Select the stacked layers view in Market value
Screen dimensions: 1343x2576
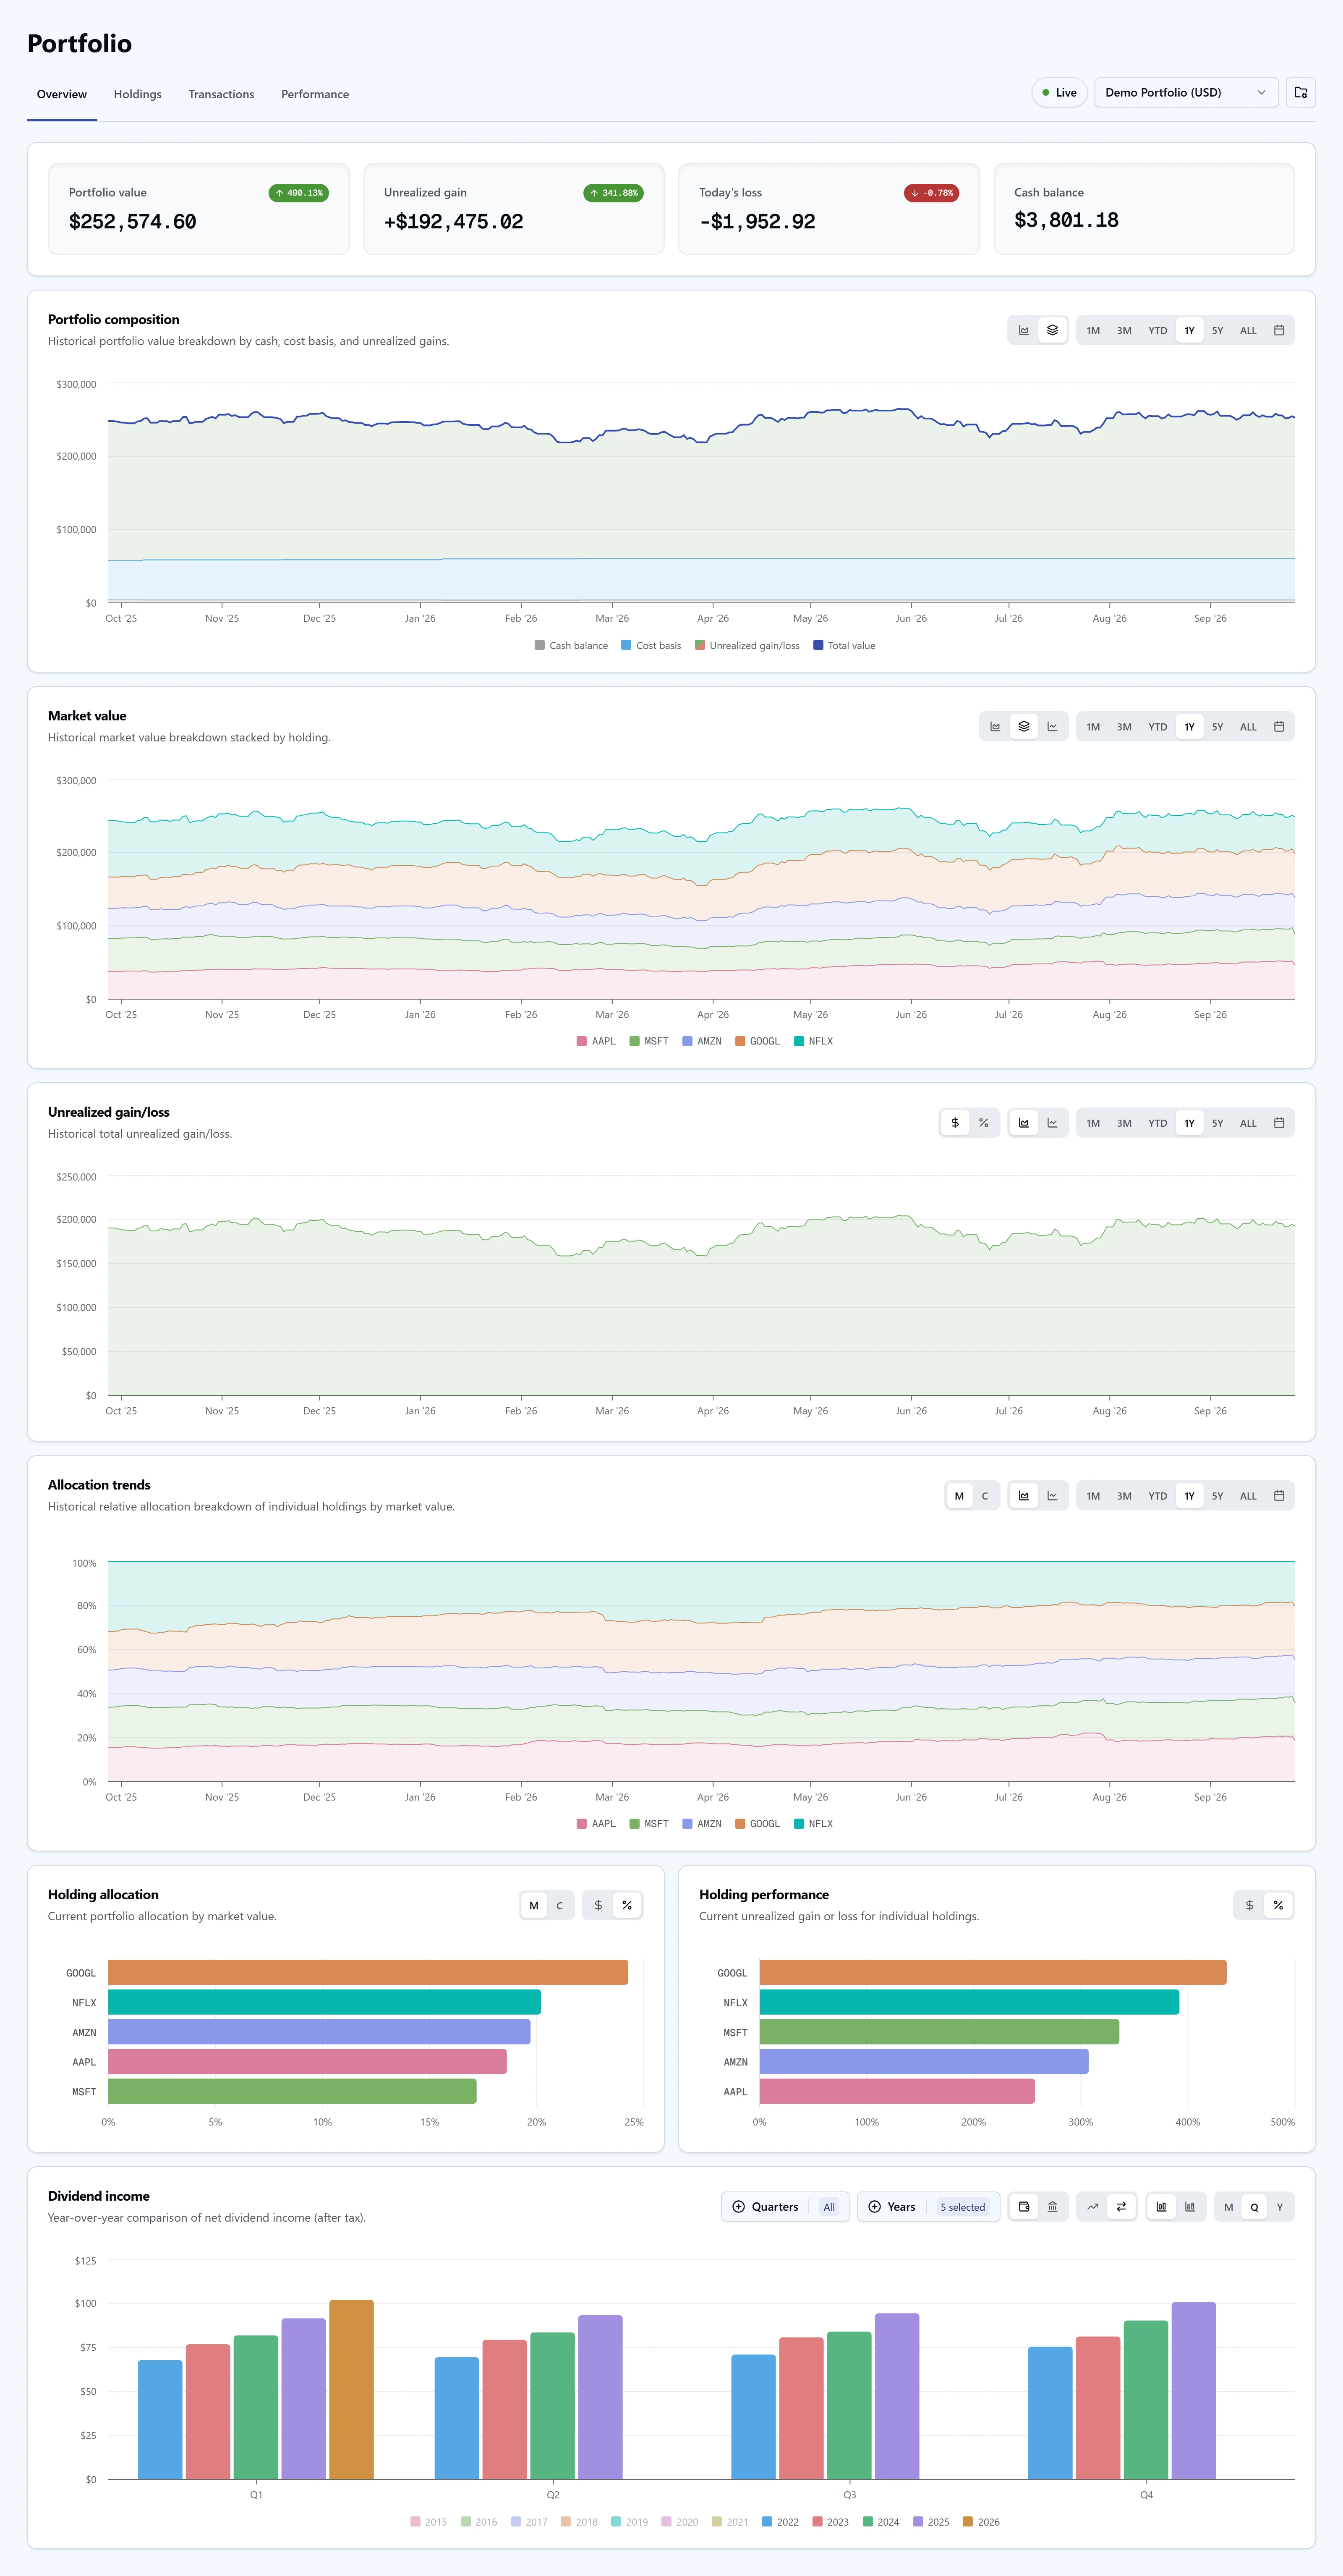pyautogui.click(x=1024, y=727)
